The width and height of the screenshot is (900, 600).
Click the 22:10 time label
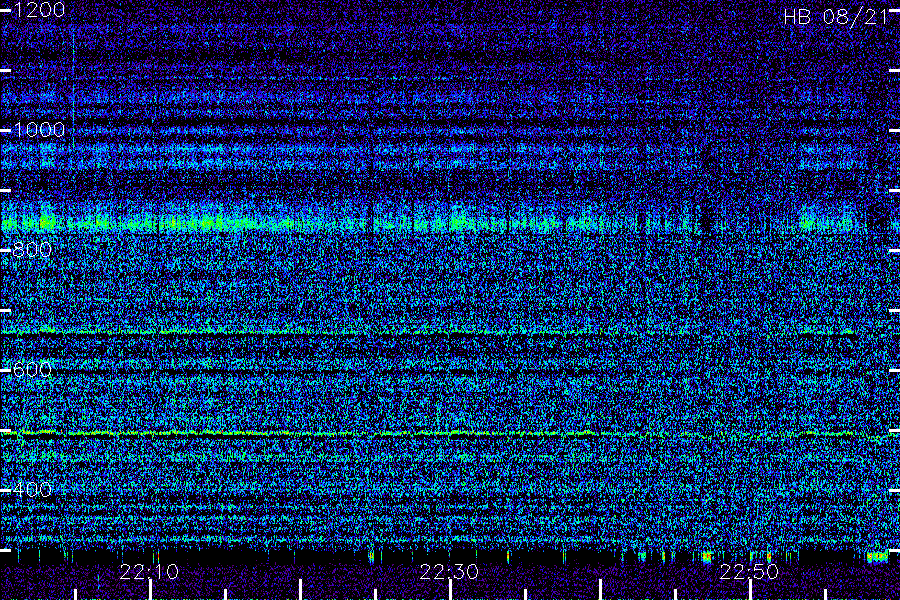coord(149,572)
